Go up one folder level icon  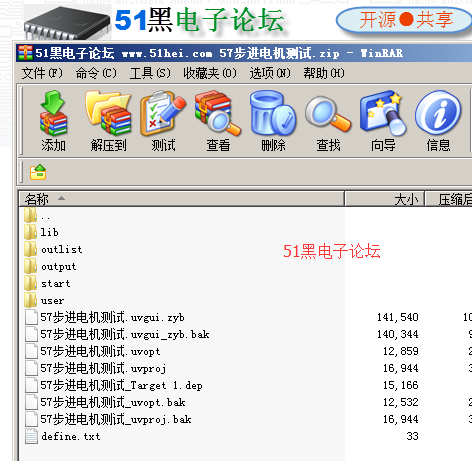pyautogui.click(x=38, y=172)
